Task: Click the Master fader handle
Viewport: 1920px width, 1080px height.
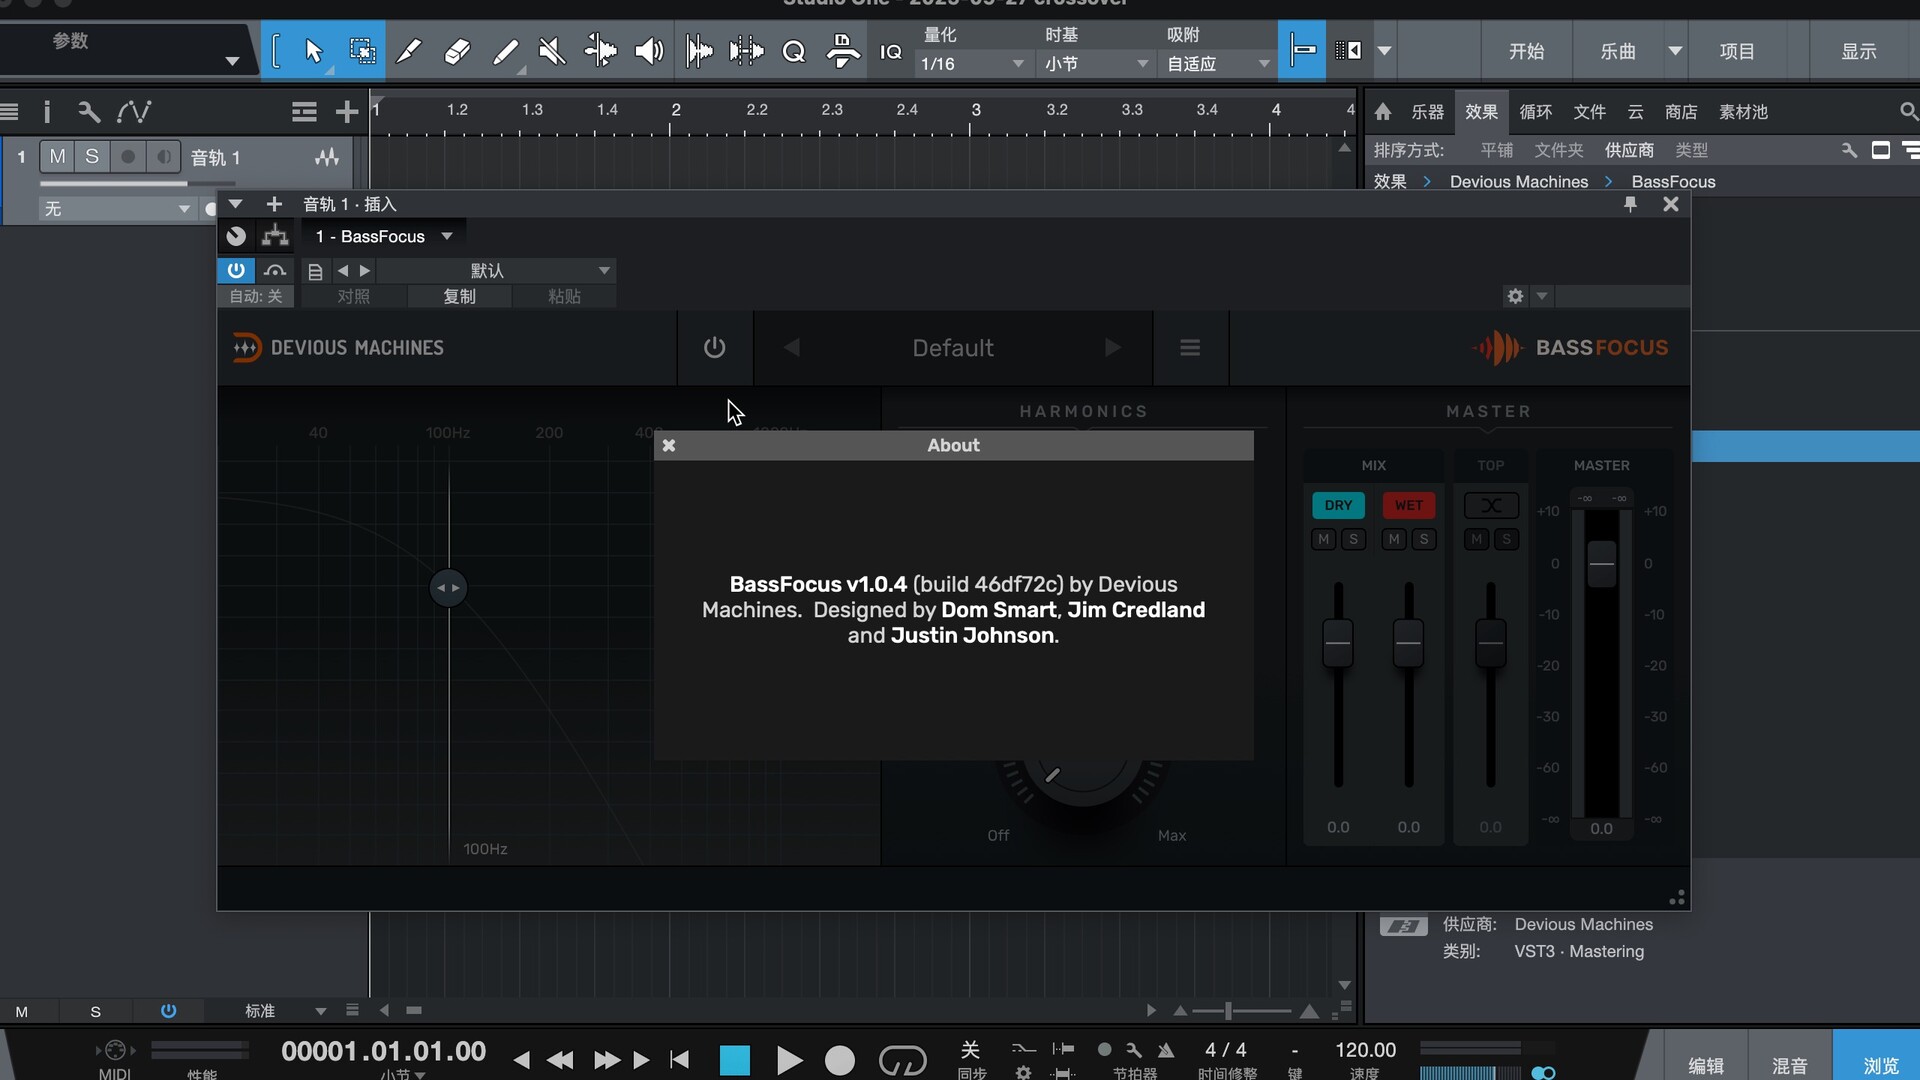Action: pos(1602,563)
